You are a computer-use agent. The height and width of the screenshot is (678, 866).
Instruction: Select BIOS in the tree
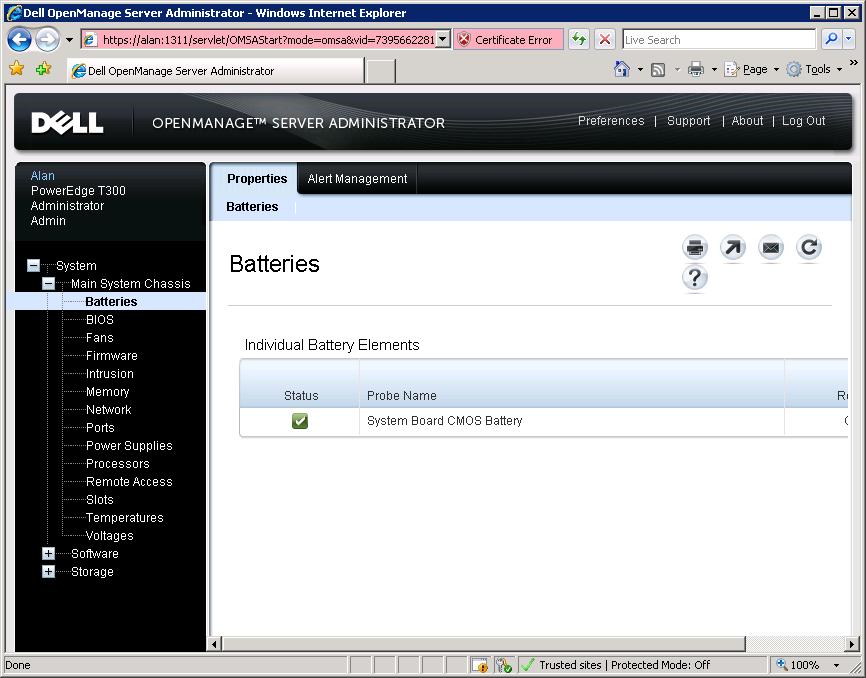pyautogui.click(x=100, y=320)
